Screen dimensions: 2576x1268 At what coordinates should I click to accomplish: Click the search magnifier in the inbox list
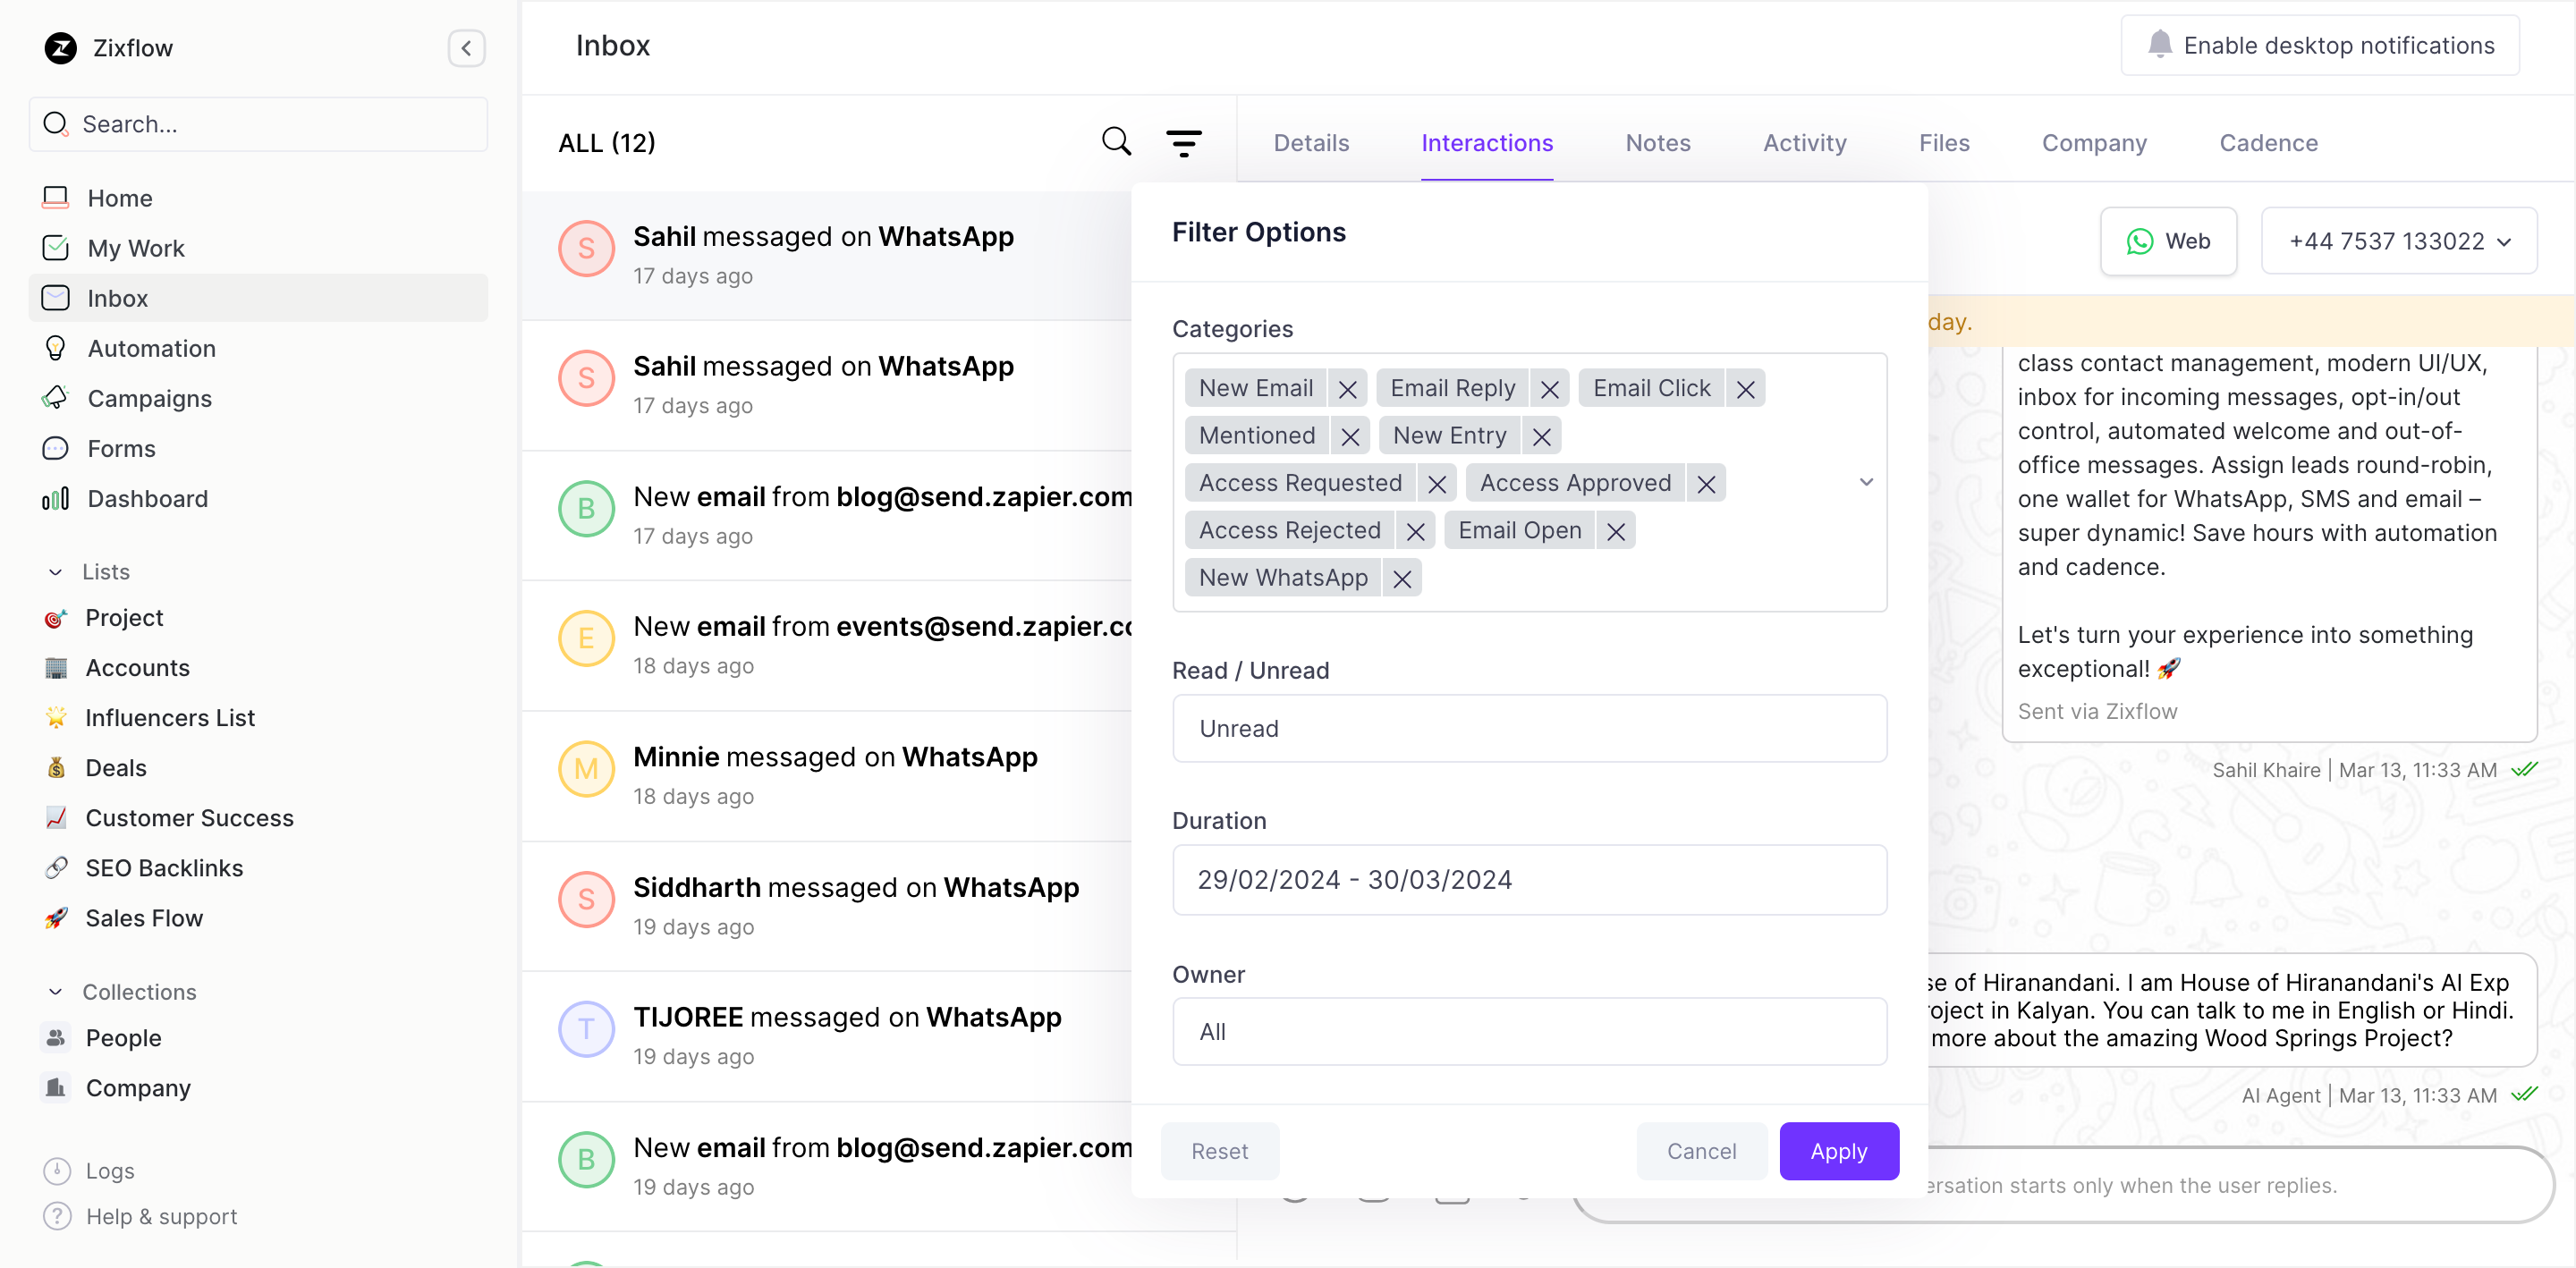[x=1115, y=141]
